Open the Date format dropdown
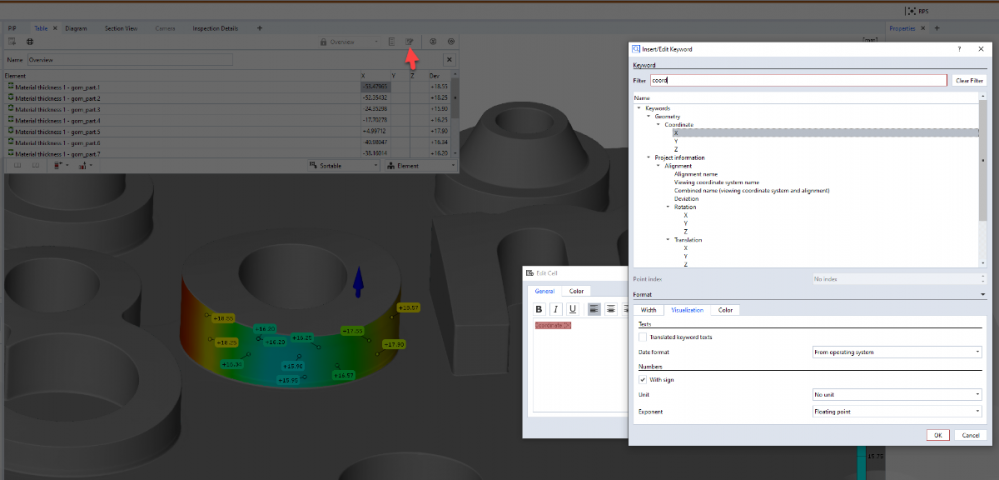Viewport: 999px width, 480px height. tap(897, 352)
